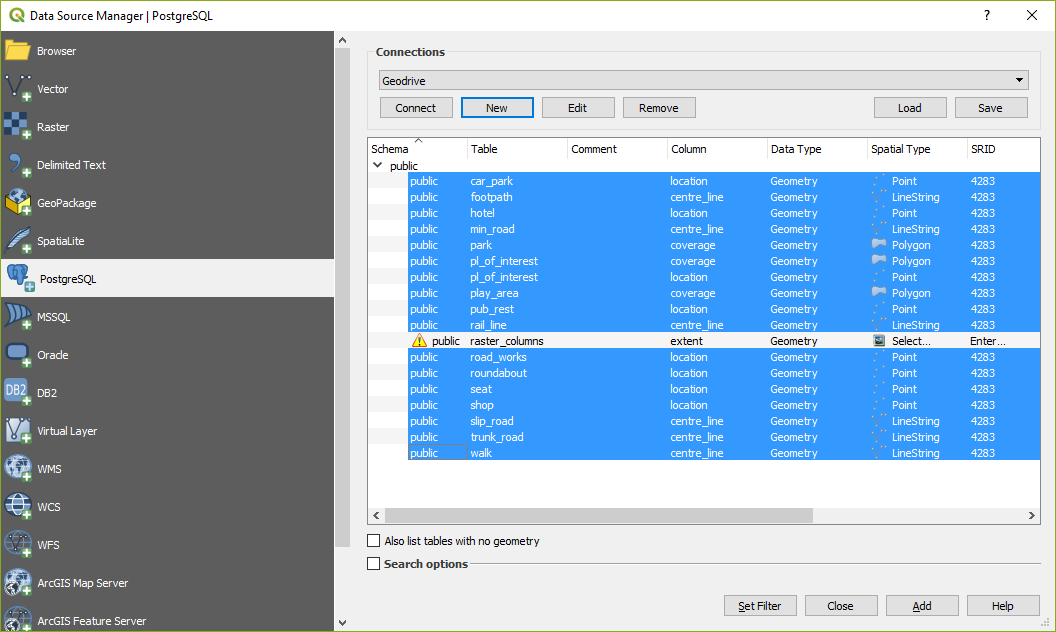
Task: Click the Edit connection button
Action: pyautogui.click(x=578, y=108)
